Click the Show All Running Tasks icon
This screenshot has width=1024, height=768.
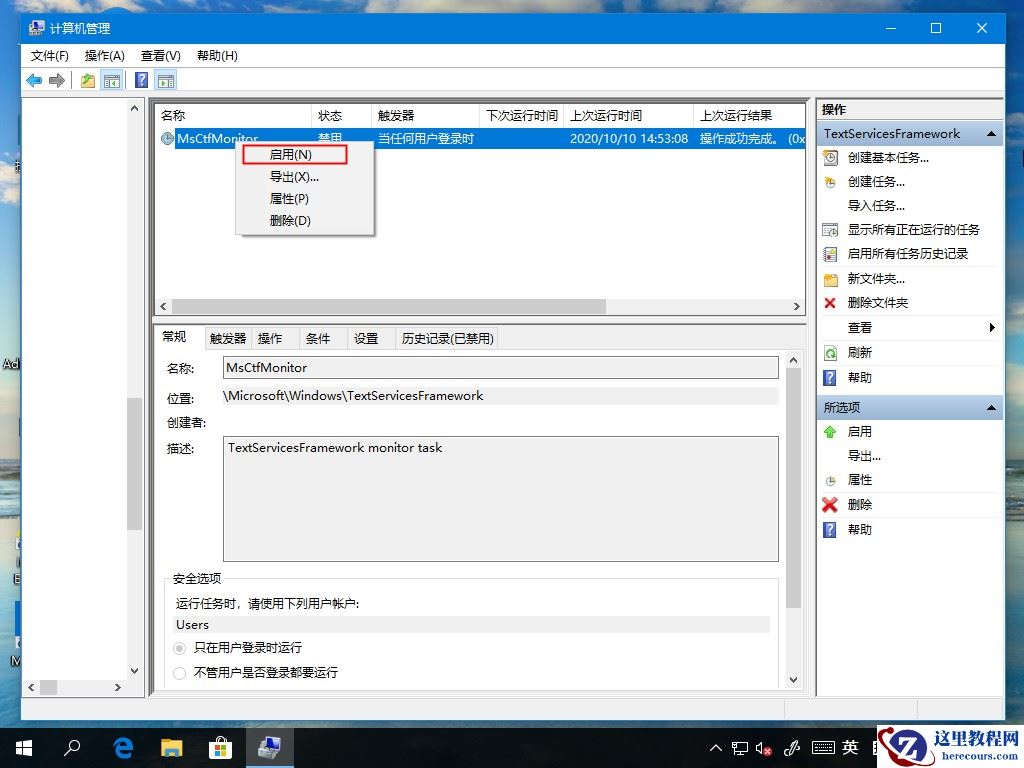pos(830,229)
